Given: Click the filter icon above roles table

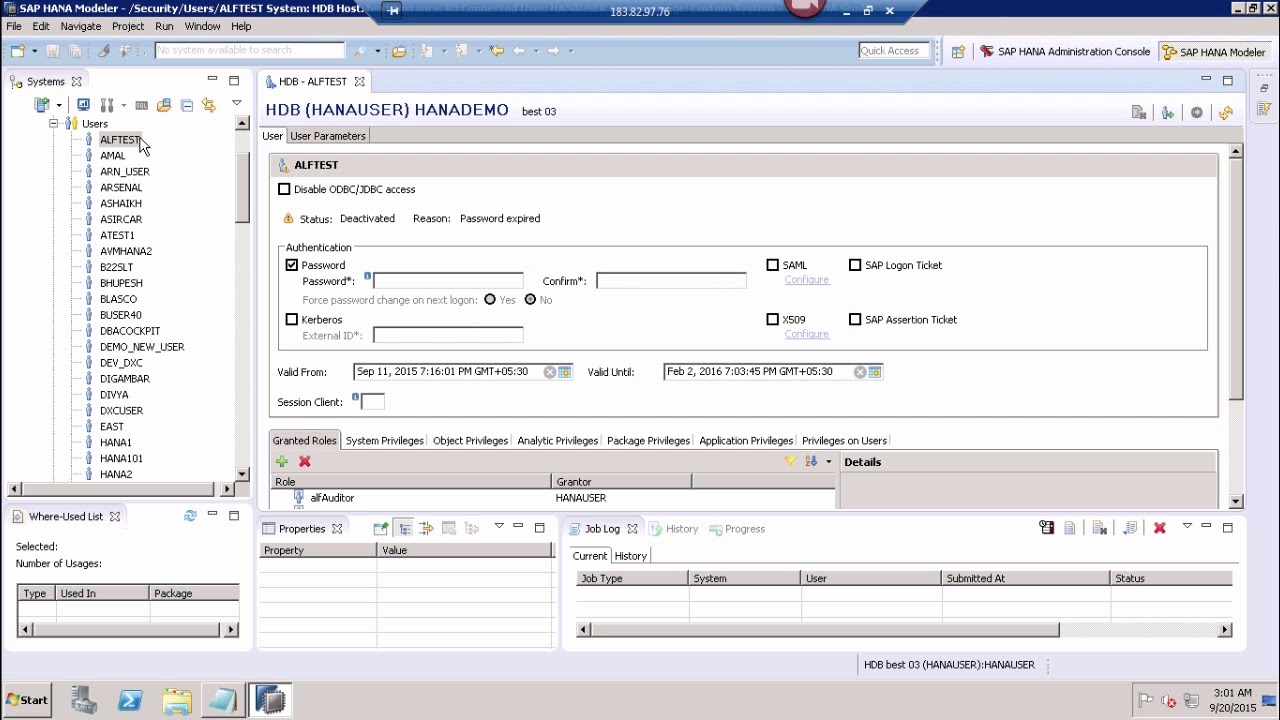Looking at the screenshot, I should click(x=790, y=461).
